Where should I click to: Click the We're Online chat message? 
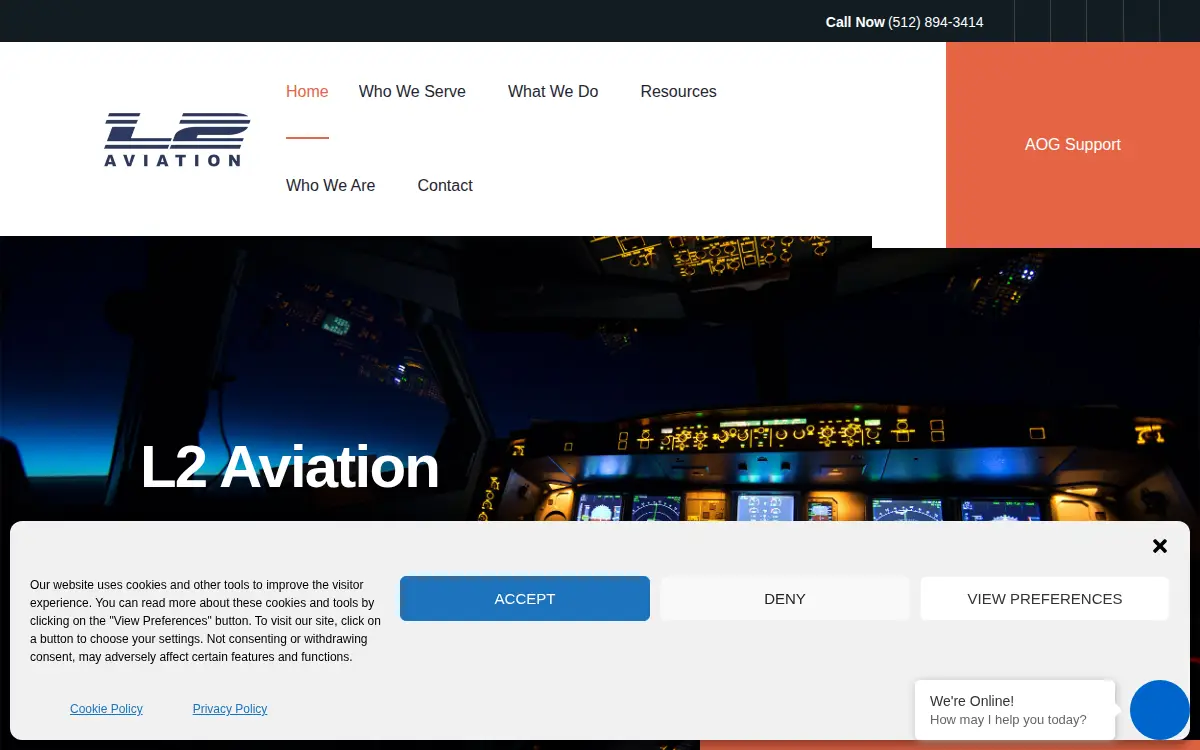[1015, 710]
